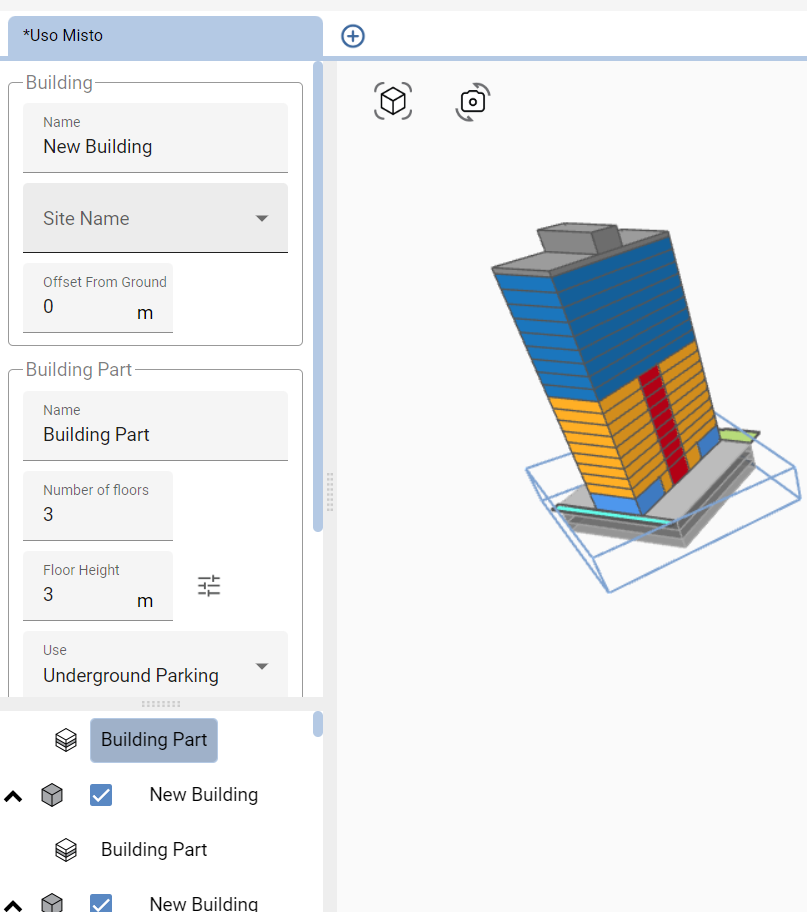This screenshot has height=912, width=807.
Task: Select the unhighlighted Building Part row
Action: tap(154, 850)
